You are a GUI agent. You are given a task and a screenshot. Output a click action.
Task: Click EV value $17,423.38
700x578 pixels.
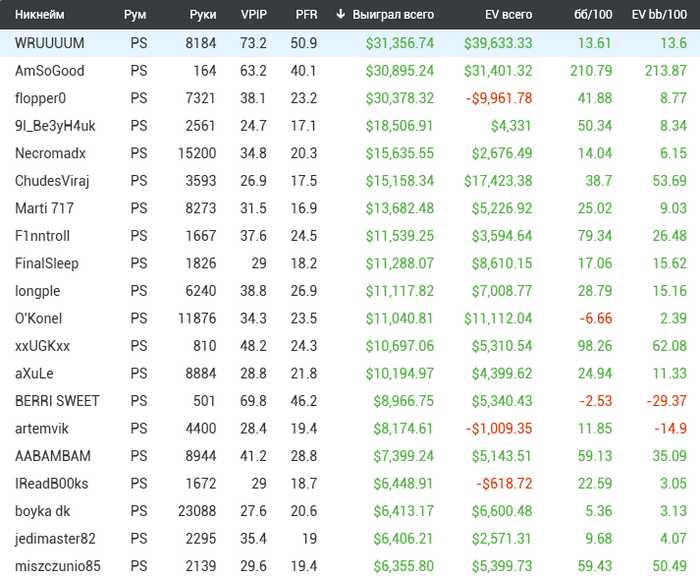498,181
